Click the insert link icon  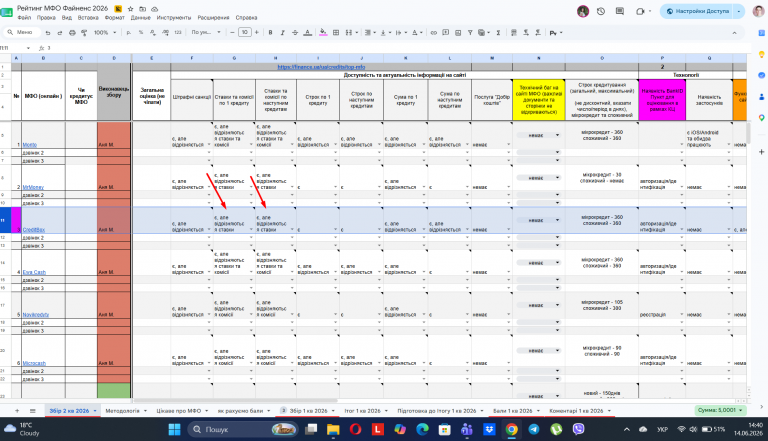click(x=433, y=33)
